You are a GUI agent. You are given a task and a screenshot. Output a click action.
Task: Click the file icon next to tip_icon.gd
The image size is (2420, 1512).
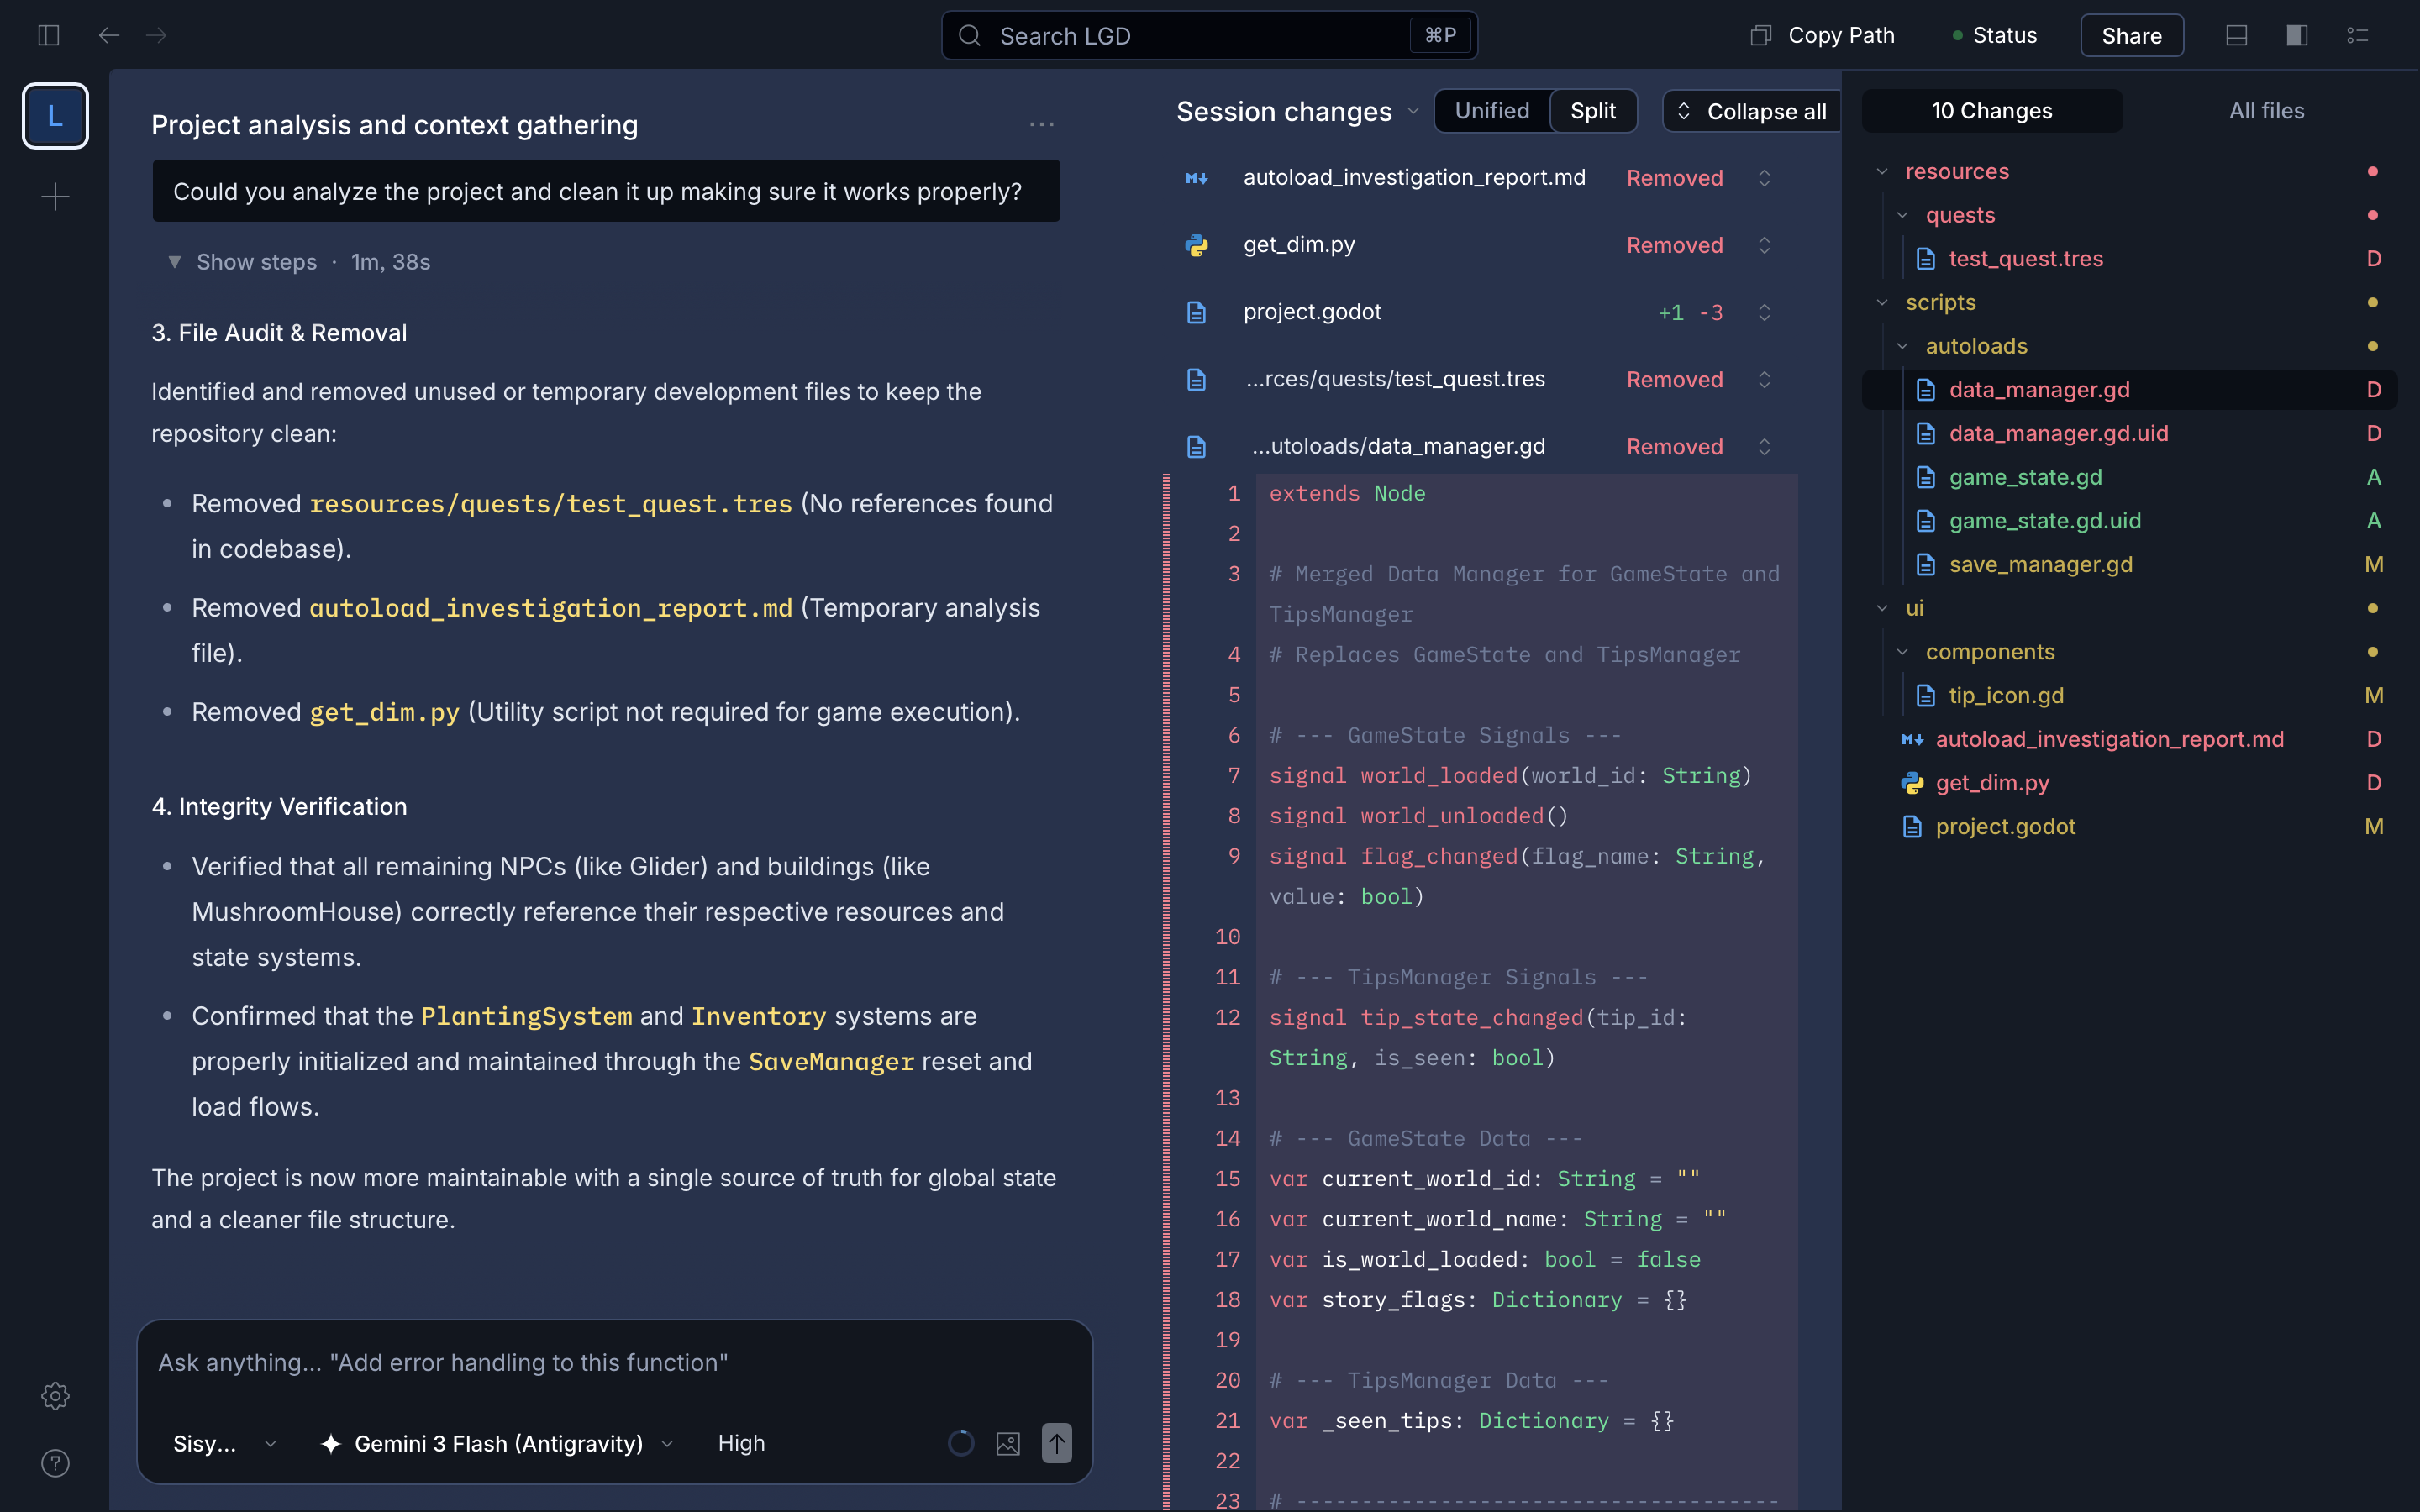tap(1925, 696)
